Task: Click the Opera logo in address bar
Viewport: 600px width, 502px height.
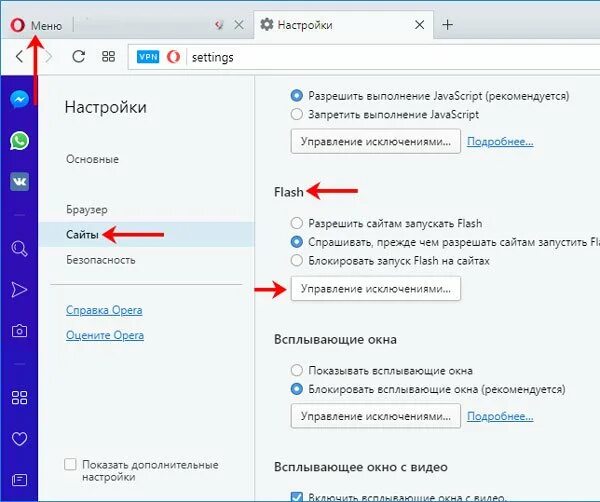Action: click(x=173, y=57)
